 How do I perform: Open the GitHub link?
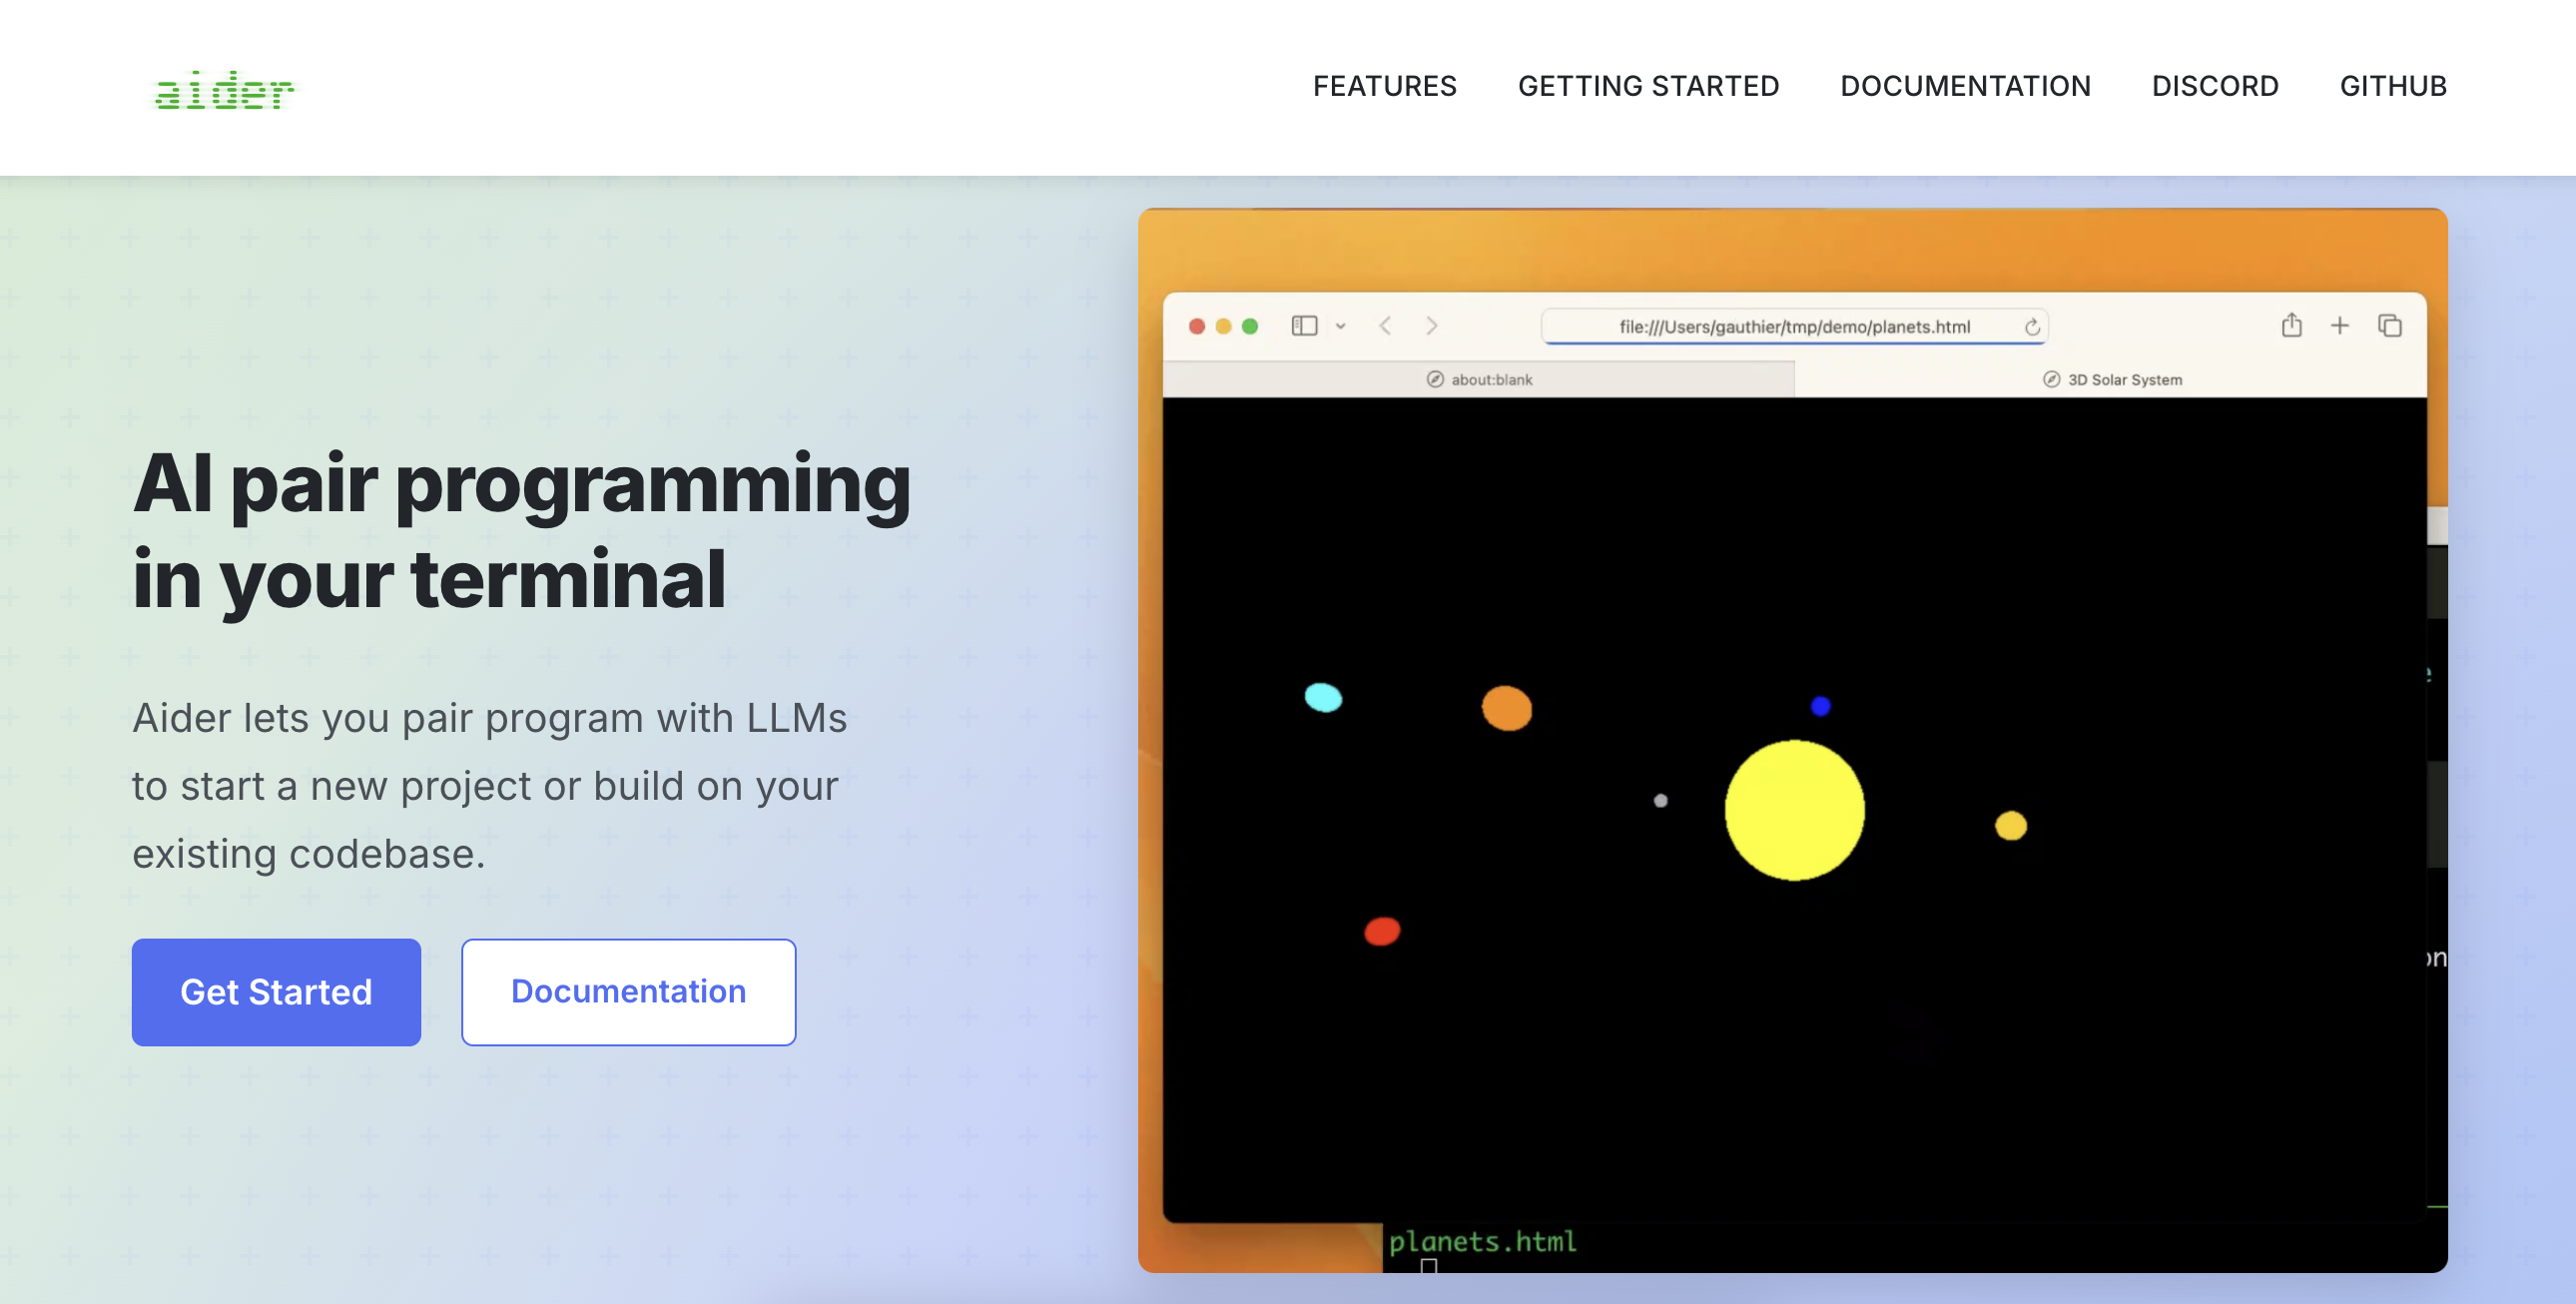coord(2393,86)
